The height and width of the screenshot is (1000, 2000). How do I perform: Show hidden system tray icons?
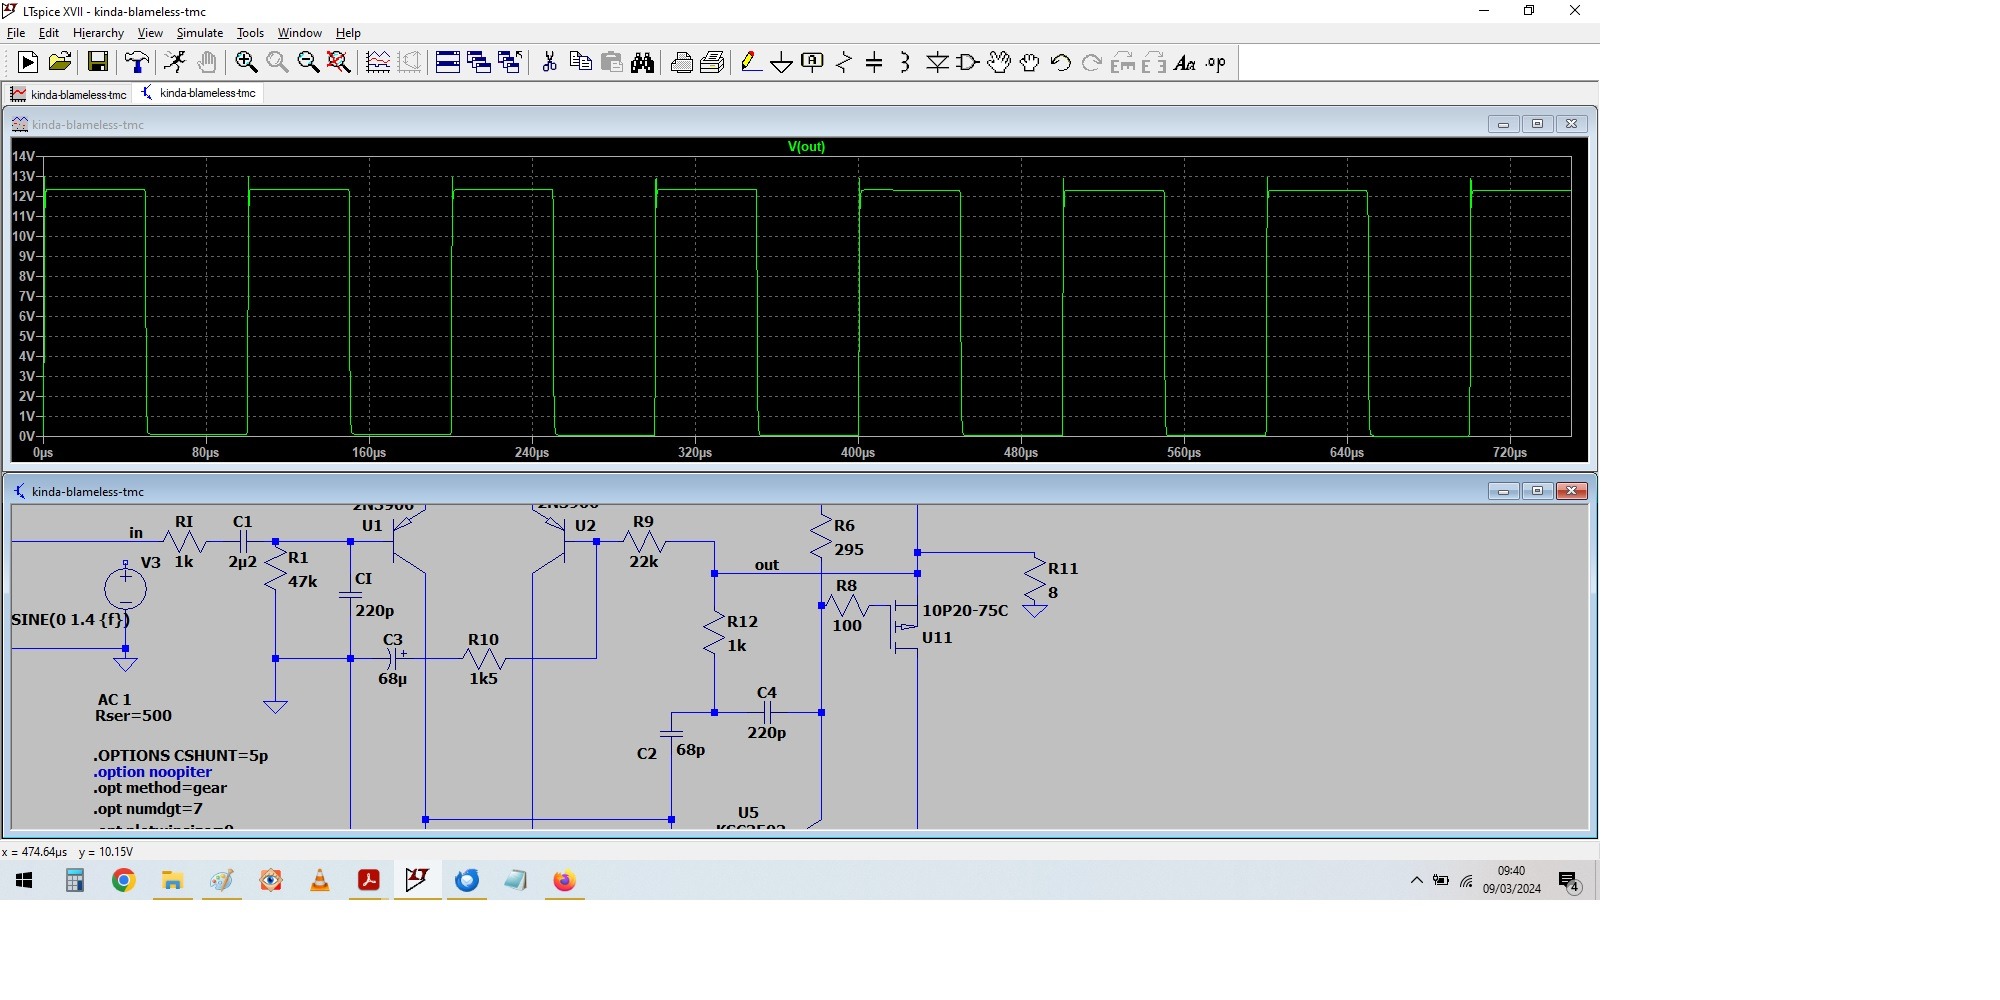pyautogui.click(x=1416, y=880)
